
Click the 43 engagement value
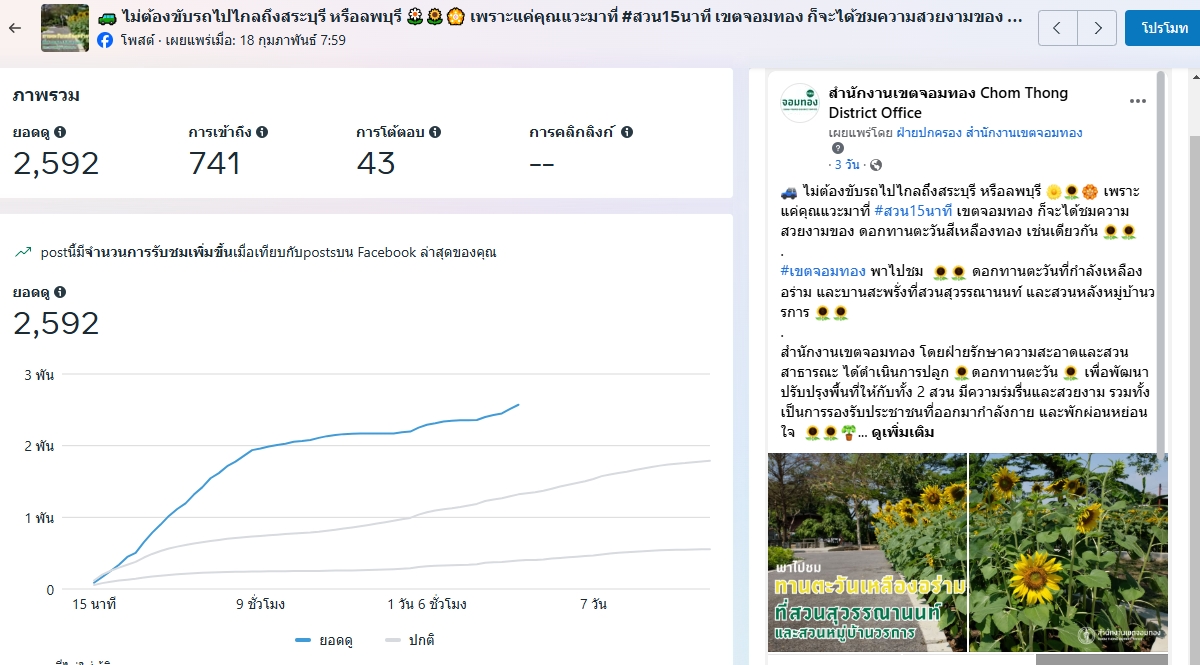pos(376,163)
